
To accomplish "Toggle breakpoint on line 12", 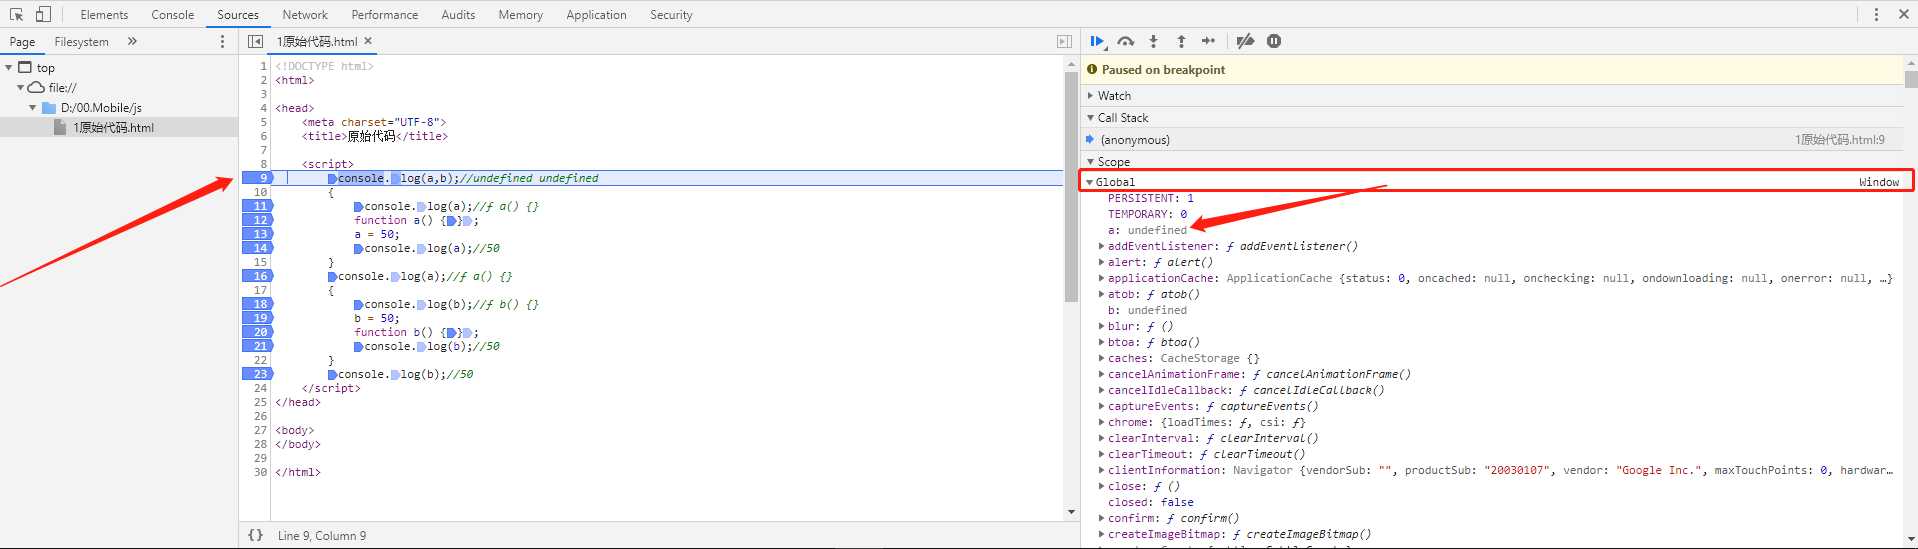I will click(x=258, y=220).
